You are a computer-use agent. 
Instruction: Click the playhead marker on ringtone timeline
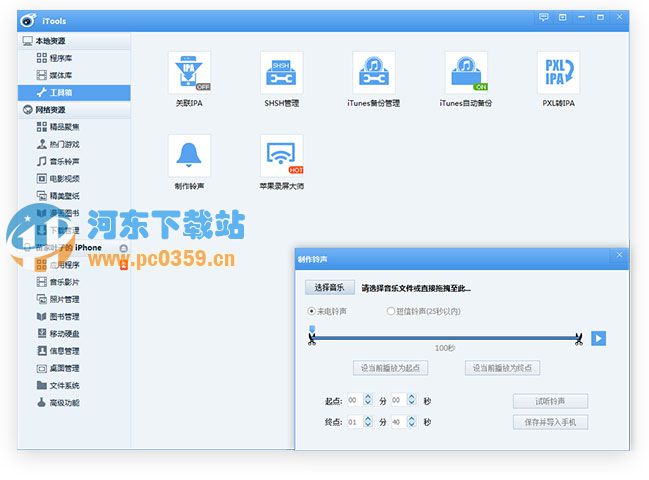click(312, 329)
